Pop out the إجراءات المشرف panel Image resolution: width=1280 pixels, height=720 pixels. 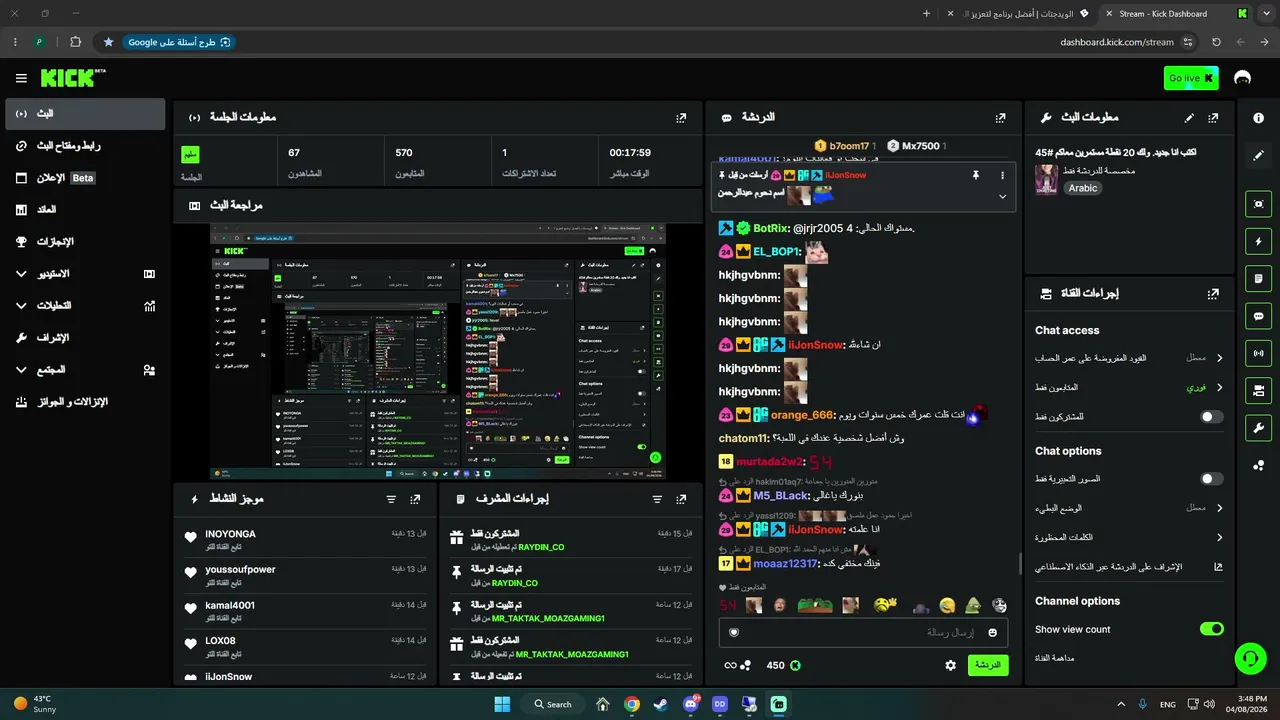tap(681, 498)
